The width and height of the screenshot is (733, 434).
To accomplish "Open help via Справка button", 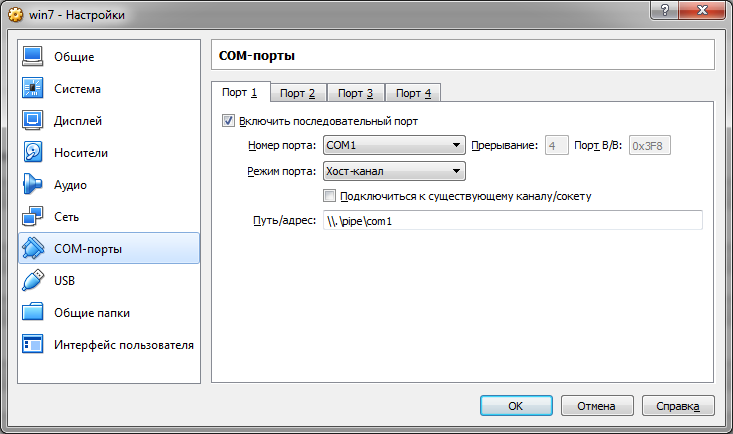I will coord(678,405).
